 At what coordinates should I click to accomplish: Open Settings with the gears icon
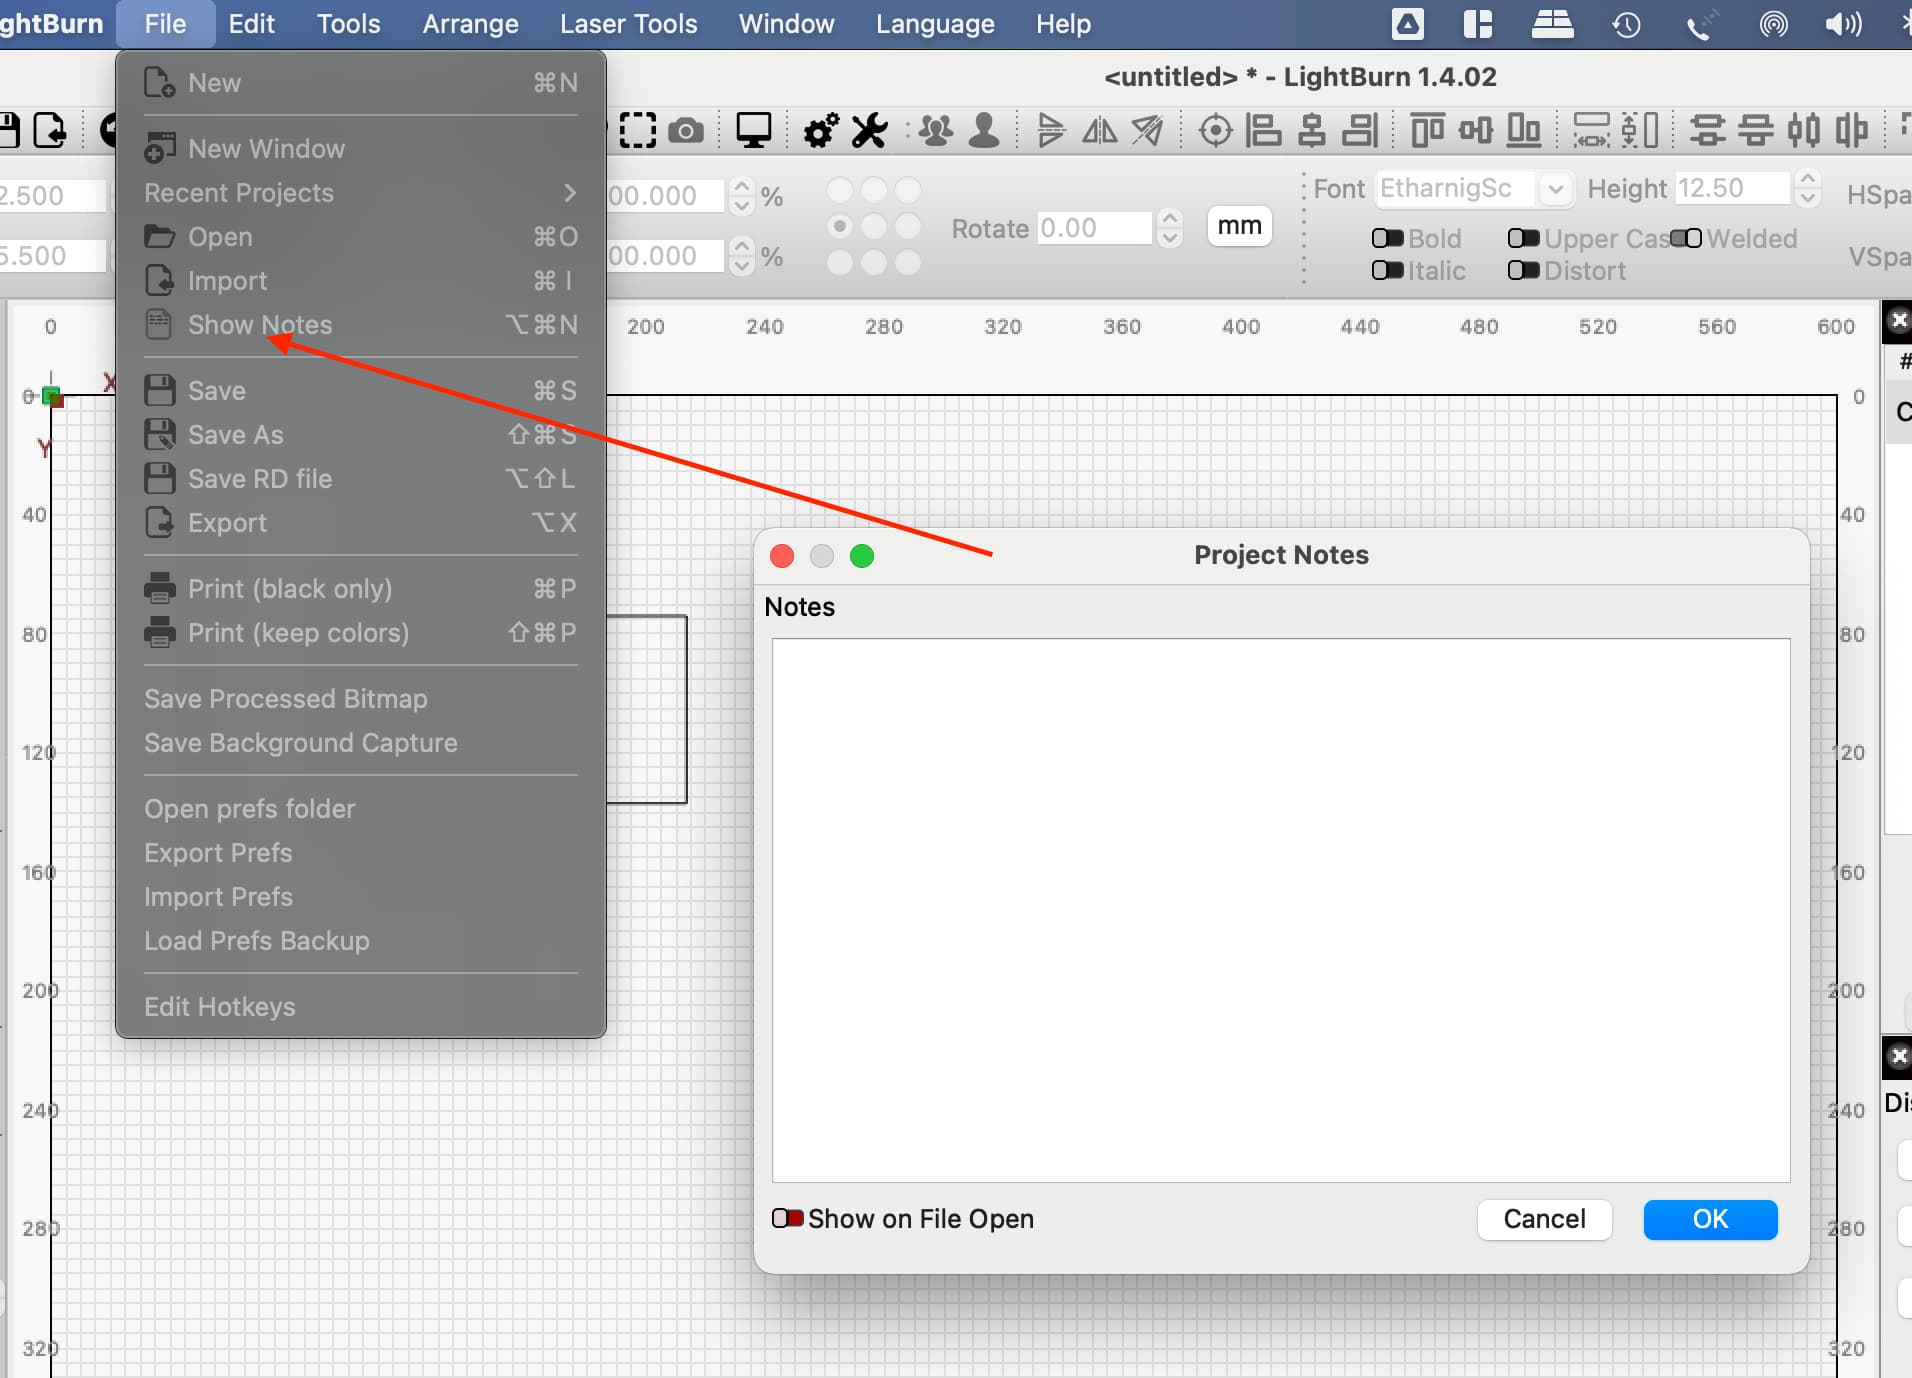821,131
